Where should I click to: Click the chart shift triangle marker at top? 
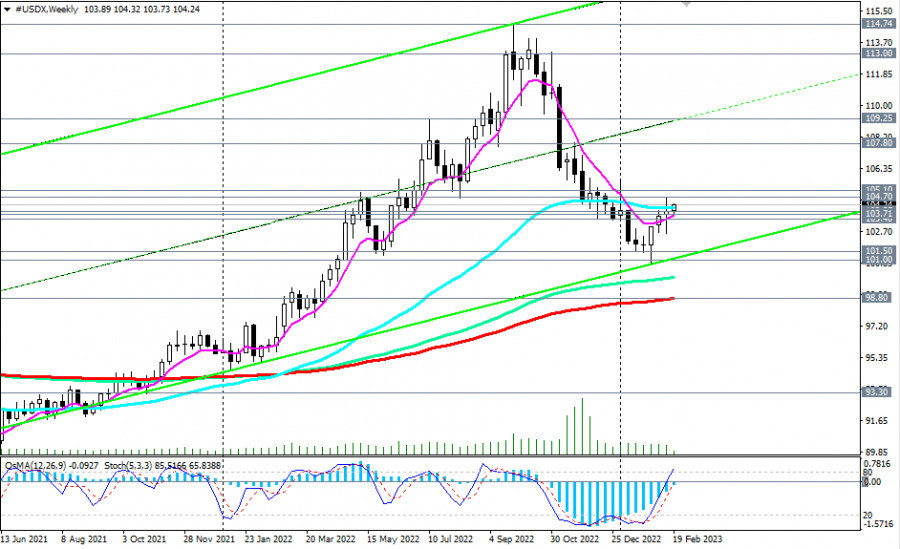(685, 4)
